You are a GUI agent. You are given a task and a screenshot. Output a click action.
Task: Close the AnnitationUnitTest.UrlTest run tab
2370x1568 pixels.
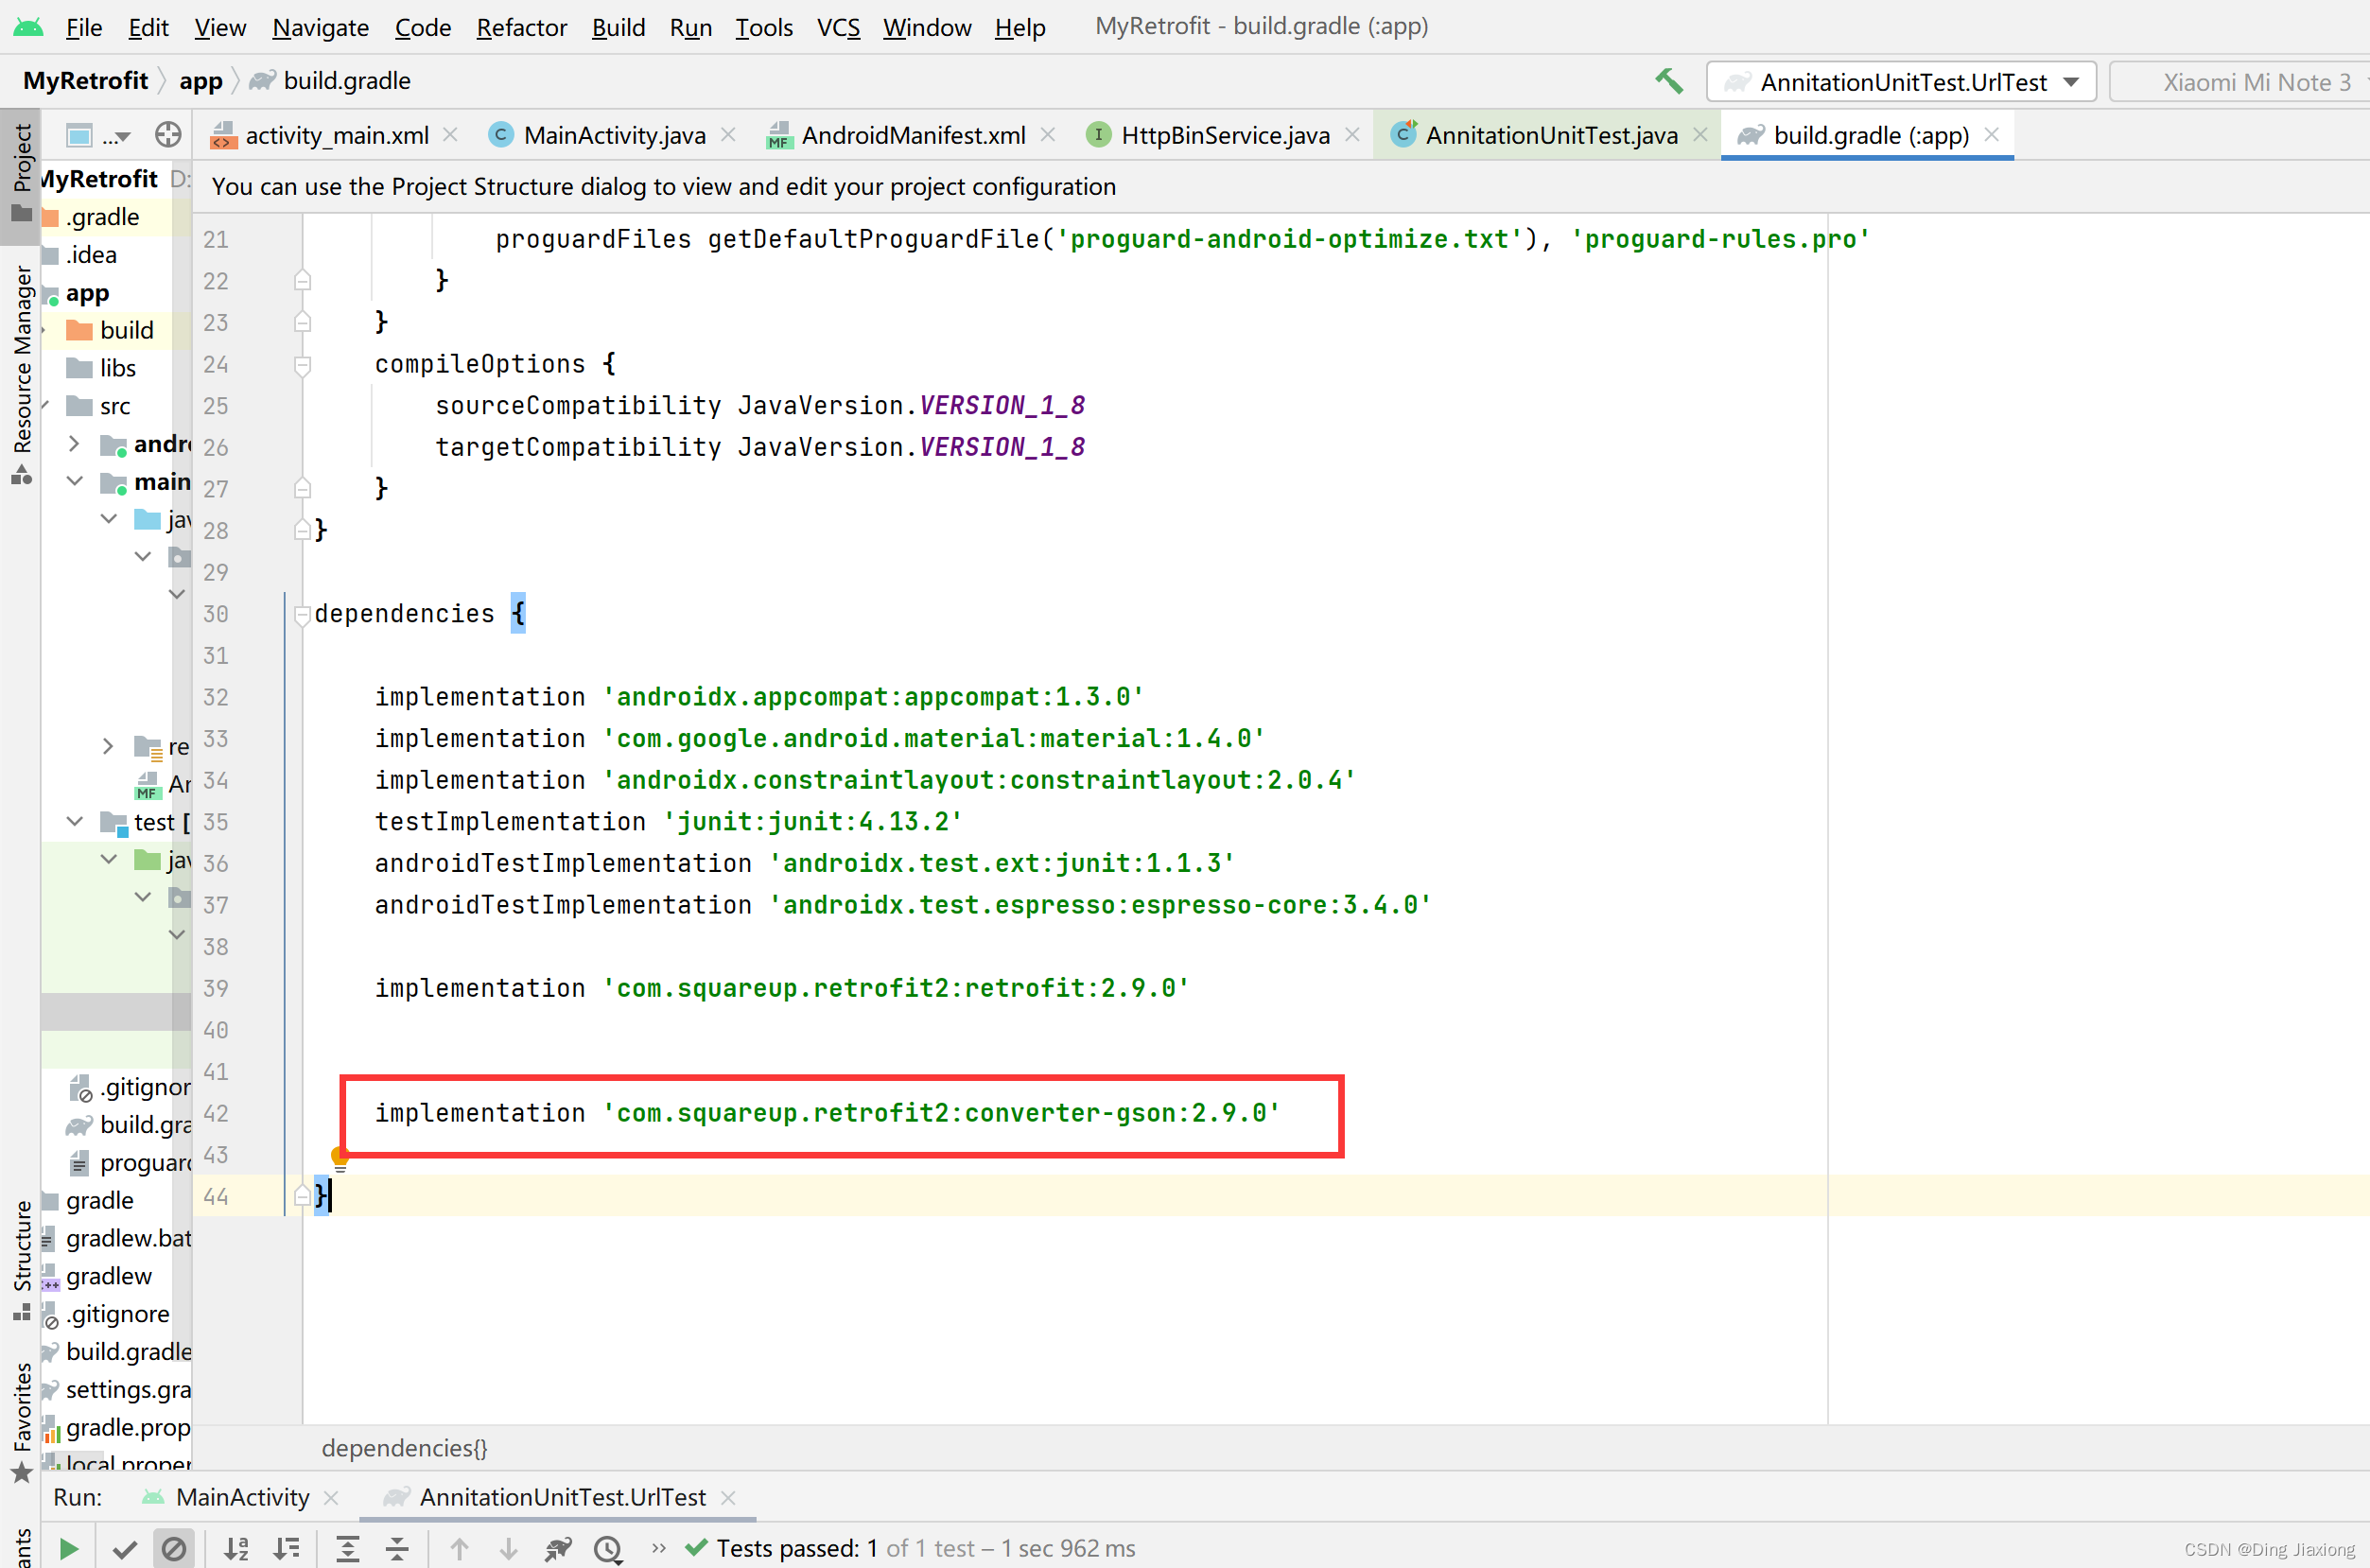coord(728,1497)
